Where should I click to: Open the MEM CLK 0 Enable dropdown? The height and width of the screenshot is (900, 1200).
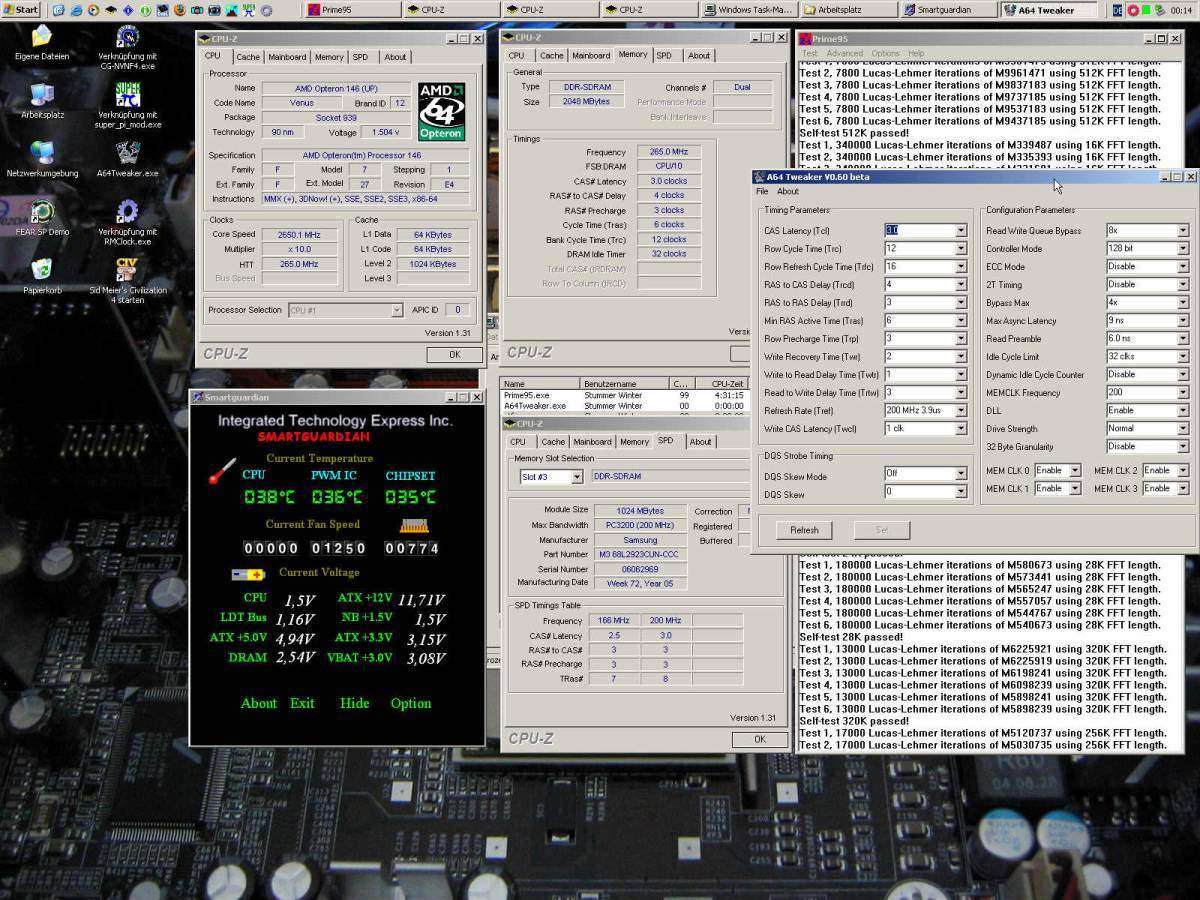click(1075, 471)
